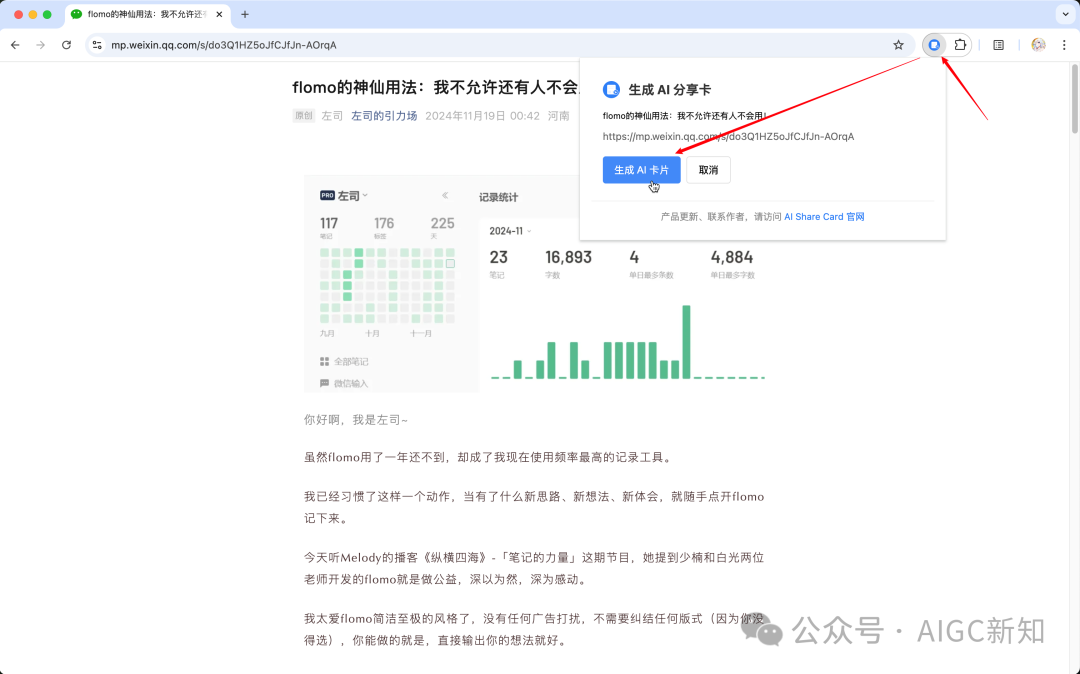1080x674 pixels.
Task: Click the 117 notes count
Action: [329, 223]
